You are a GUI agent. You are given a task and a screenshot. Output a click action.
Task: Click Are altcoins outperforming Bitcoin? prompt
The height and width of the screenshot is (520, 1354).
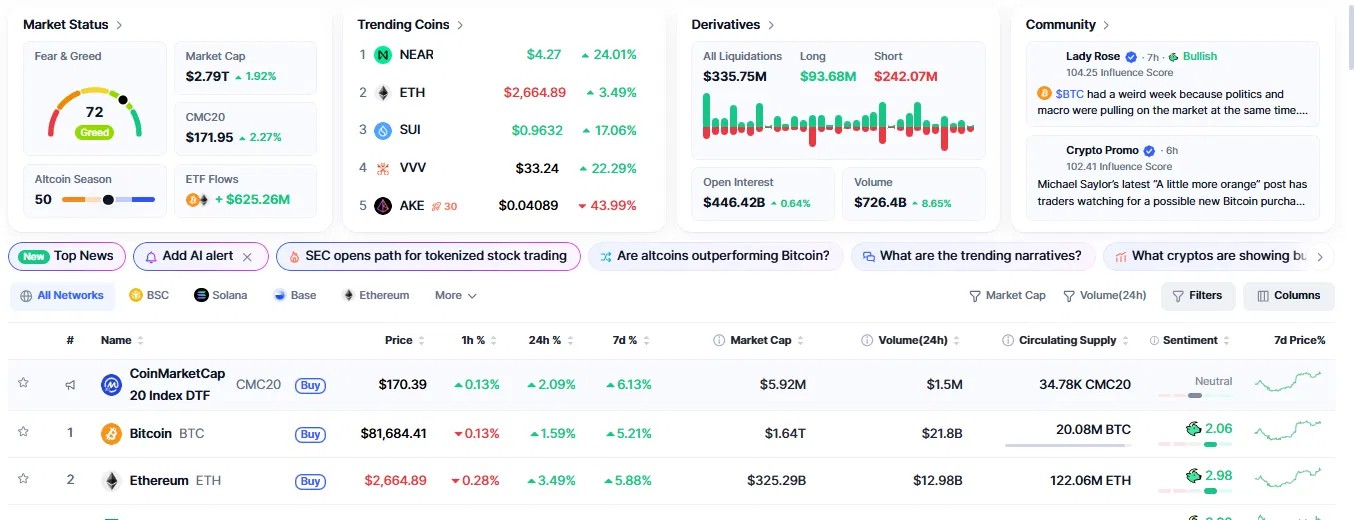click(715, 257)
